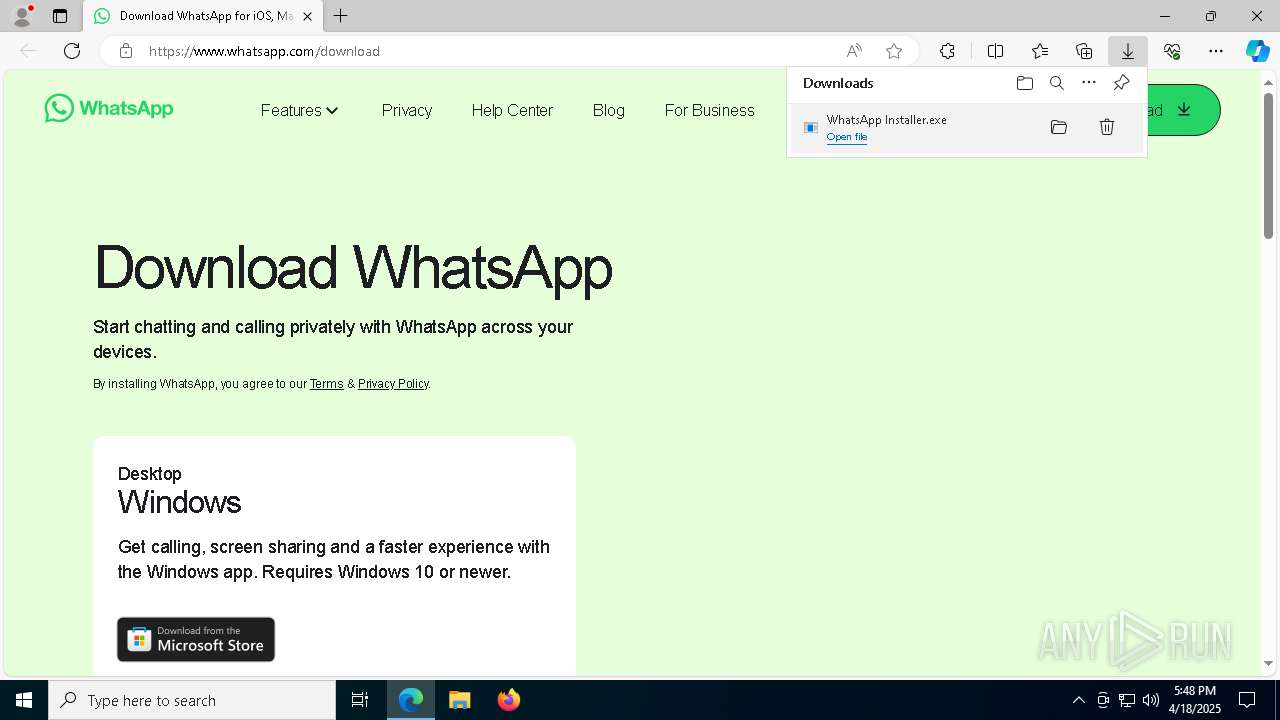The image size is (1280, 720).
Task: Click the page vertical scrollbar thumb
Action: click(x=1268, y=165)
